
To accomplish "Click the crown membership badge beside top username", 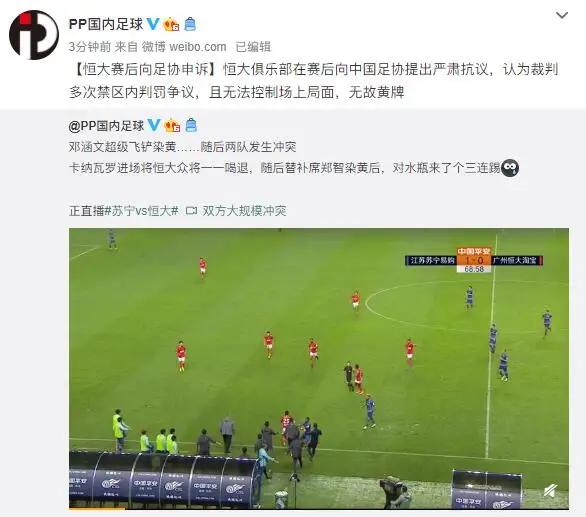I will pyautogui.click(x=172, y=24).
